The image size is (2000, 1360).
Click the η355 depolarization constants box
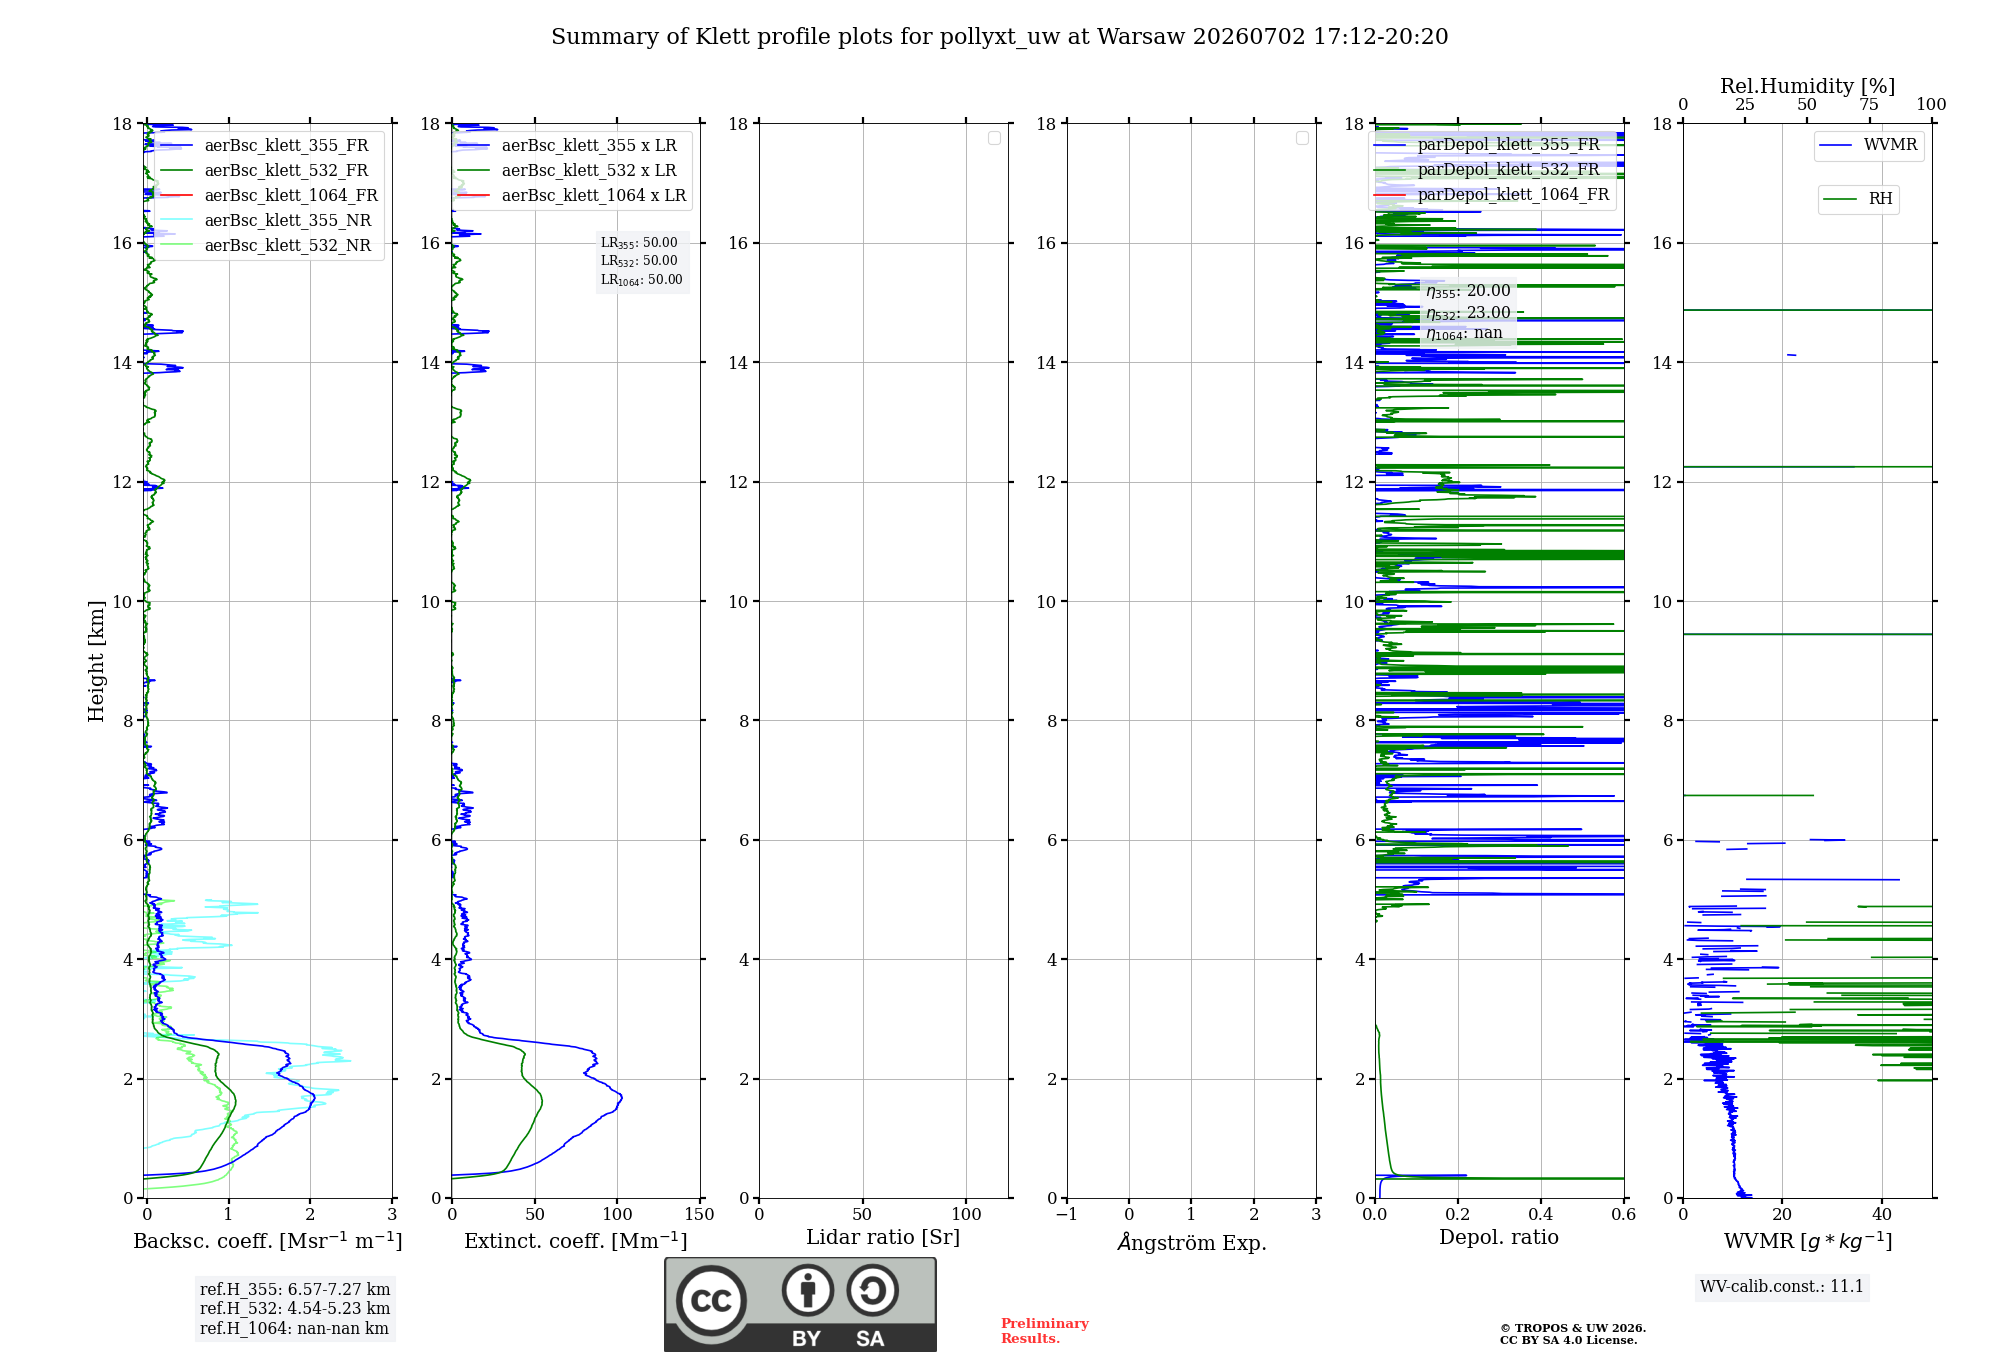[x=1468, y=312]
